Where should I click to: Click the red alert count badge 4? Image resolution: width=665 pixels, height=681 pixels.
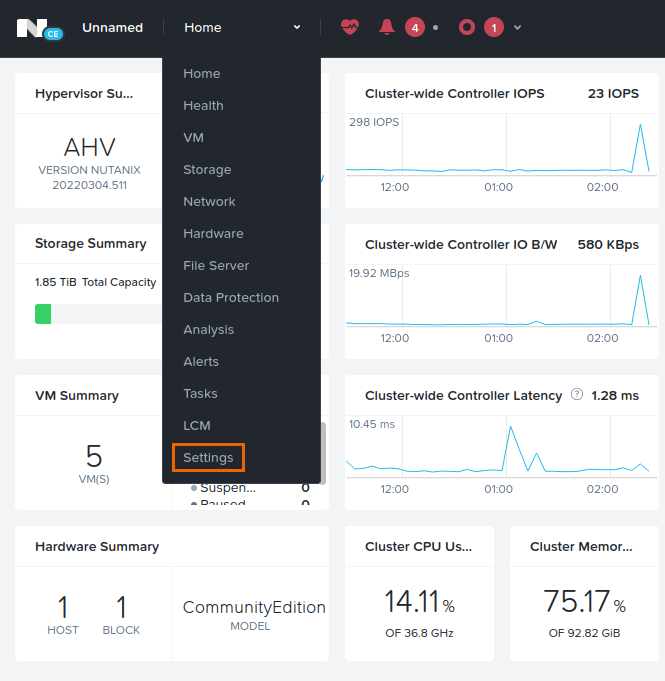(x=414, y=27)
